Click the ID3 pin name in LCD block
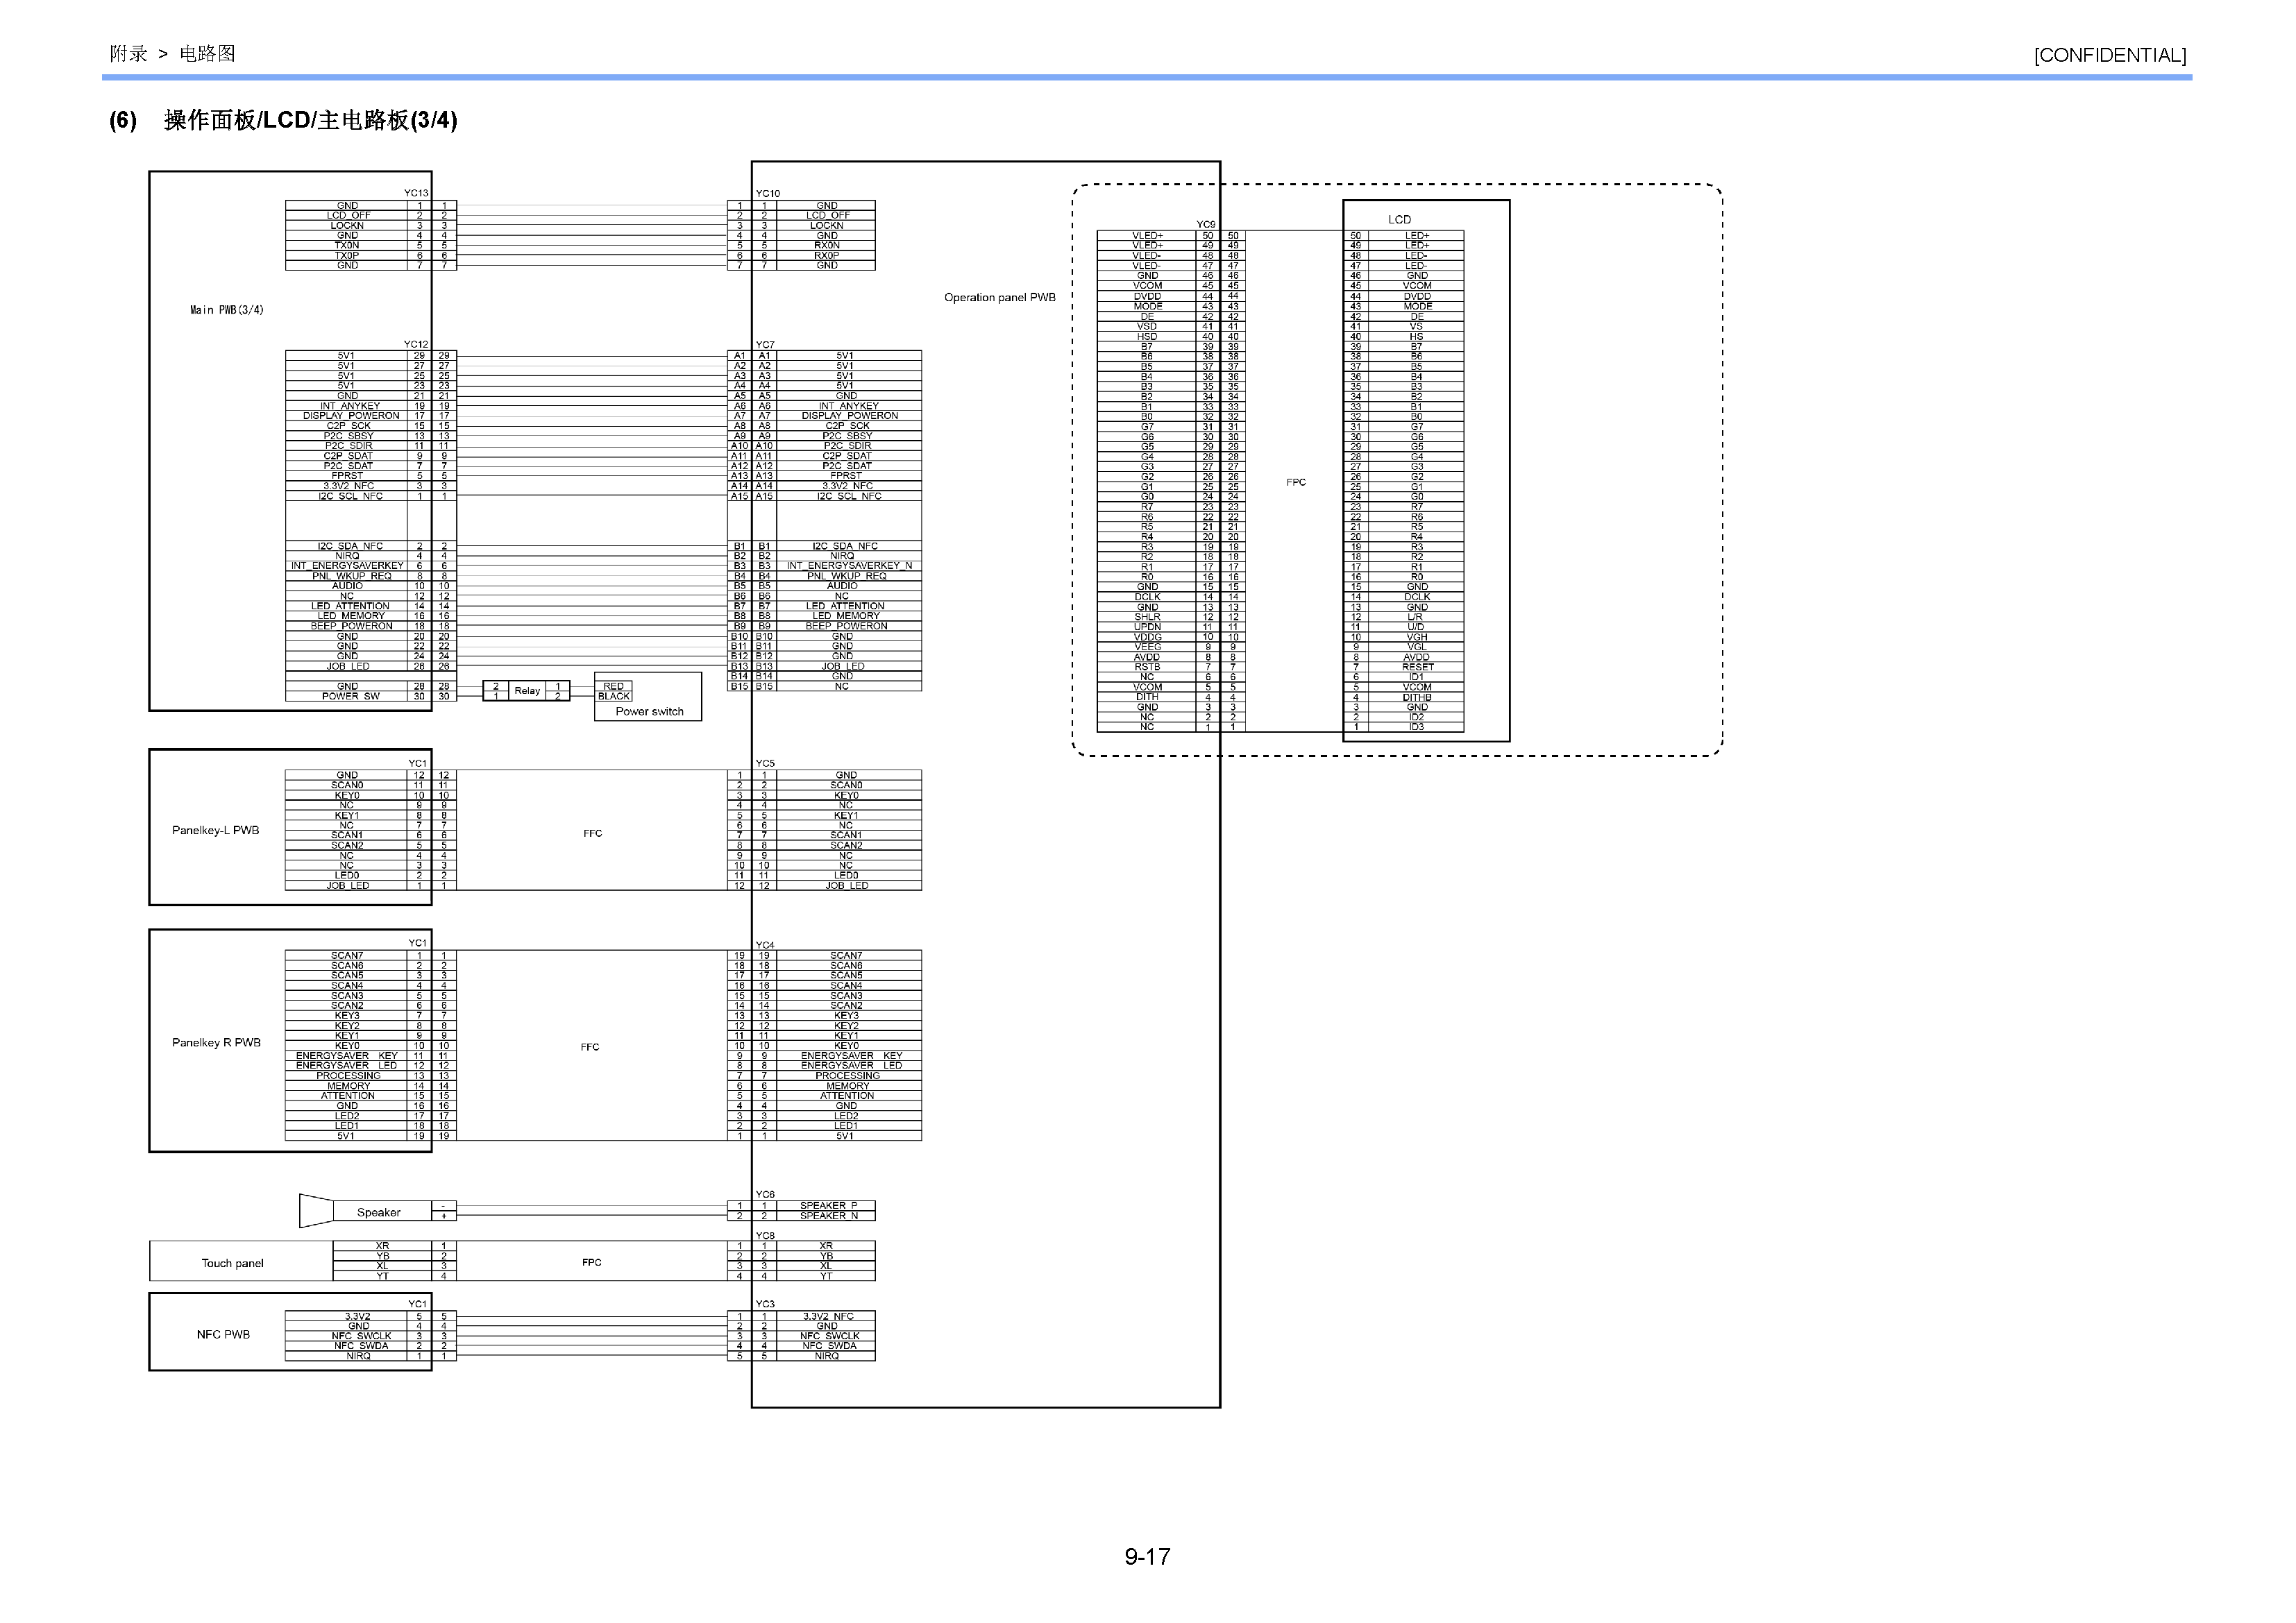2296x1623 pixels. tap(1417, 727)
